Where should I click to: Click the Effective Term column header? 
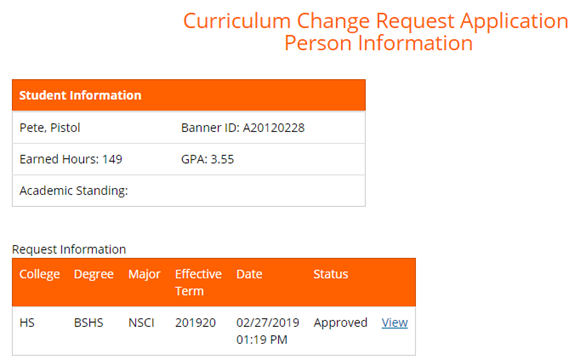click(x=198, y=282)
